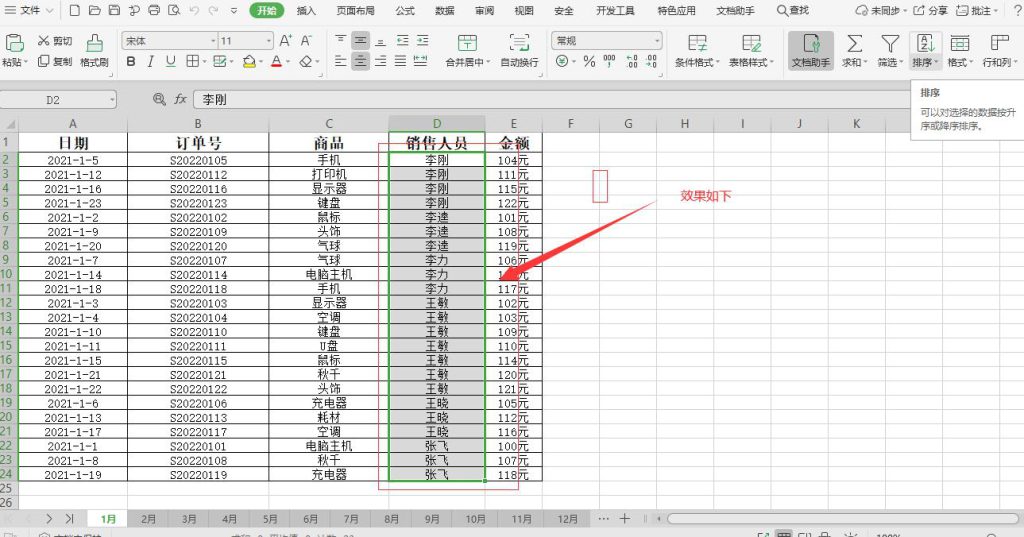This screenshot has height=537, width=1024.
Task: Increase font size with the A+ icon
Action: point(285,41)
